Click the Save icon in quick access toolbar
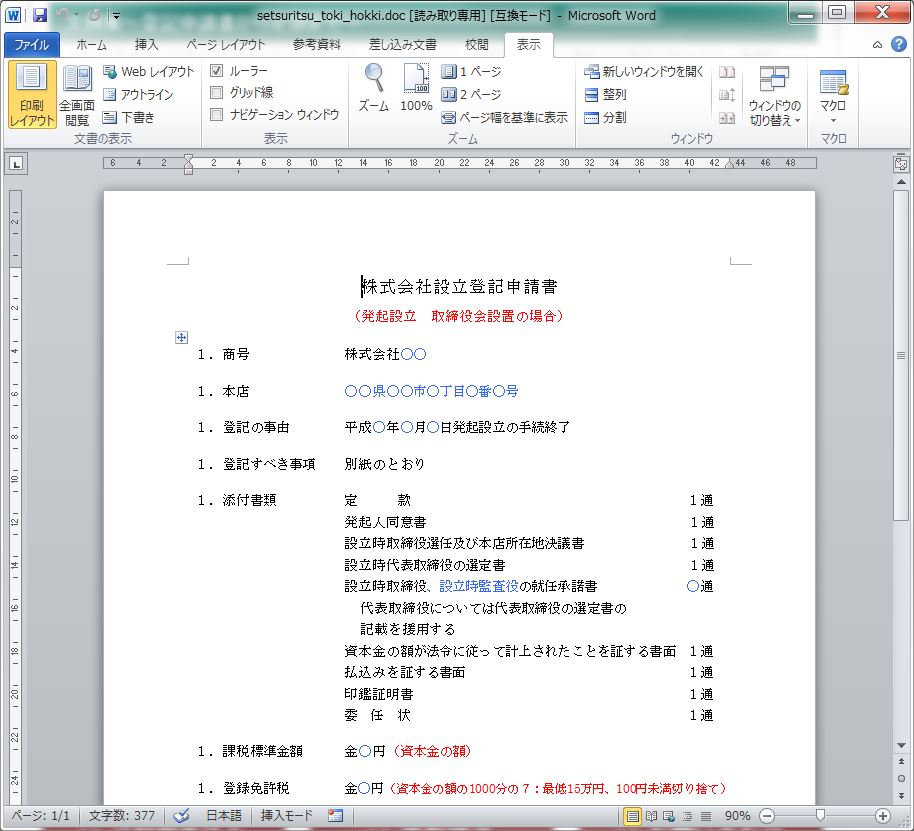The image size is (914, 831). (x=40, y=15)
